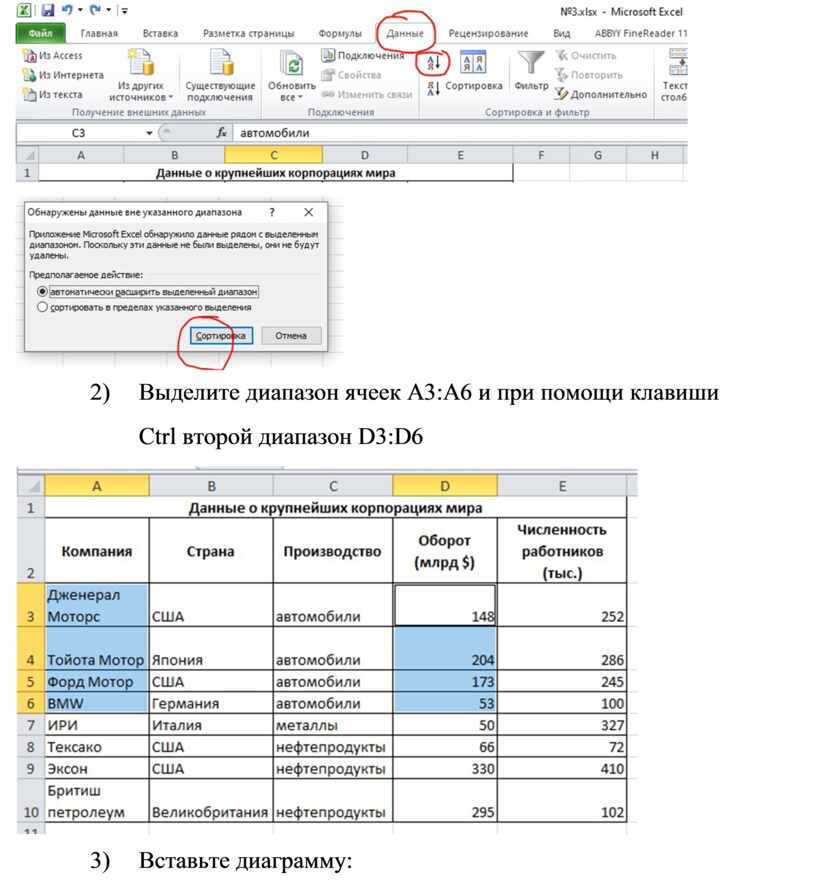This screenshot has width=816, height=888.
Task: Open the redo history dropdown arrow
Action: click(x=108, y=10)
